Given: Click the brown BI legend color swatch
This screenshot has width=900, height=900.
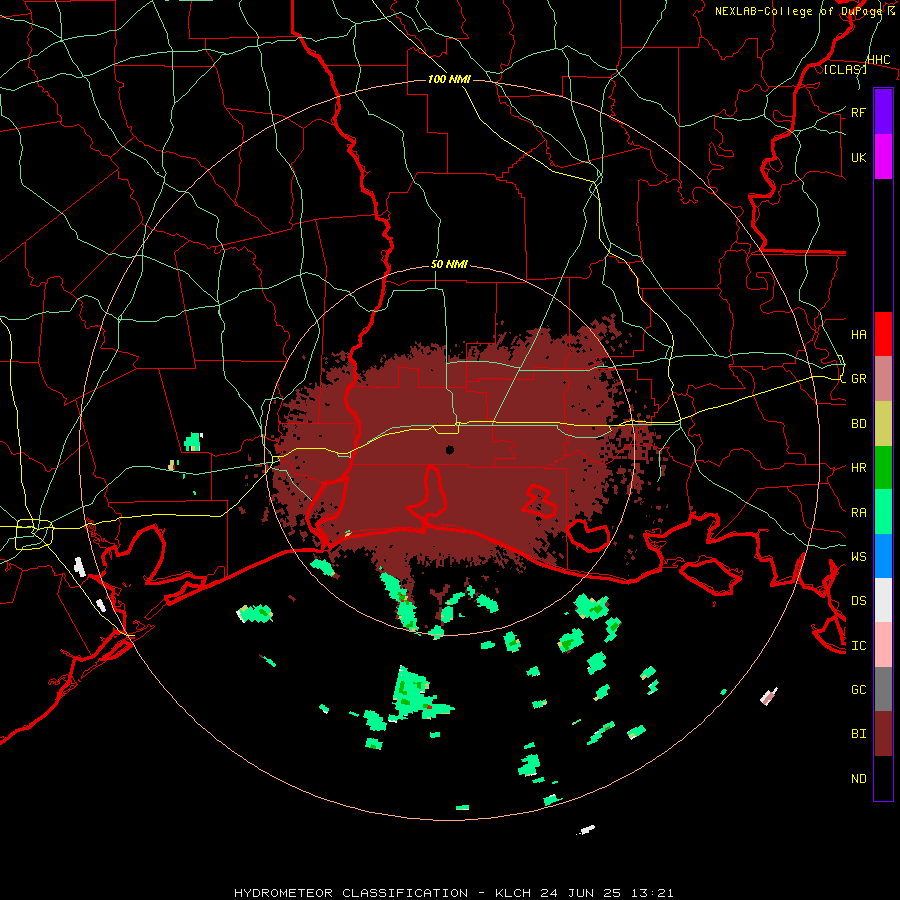Looking at the screenshot, I should [x=883, y=734].
